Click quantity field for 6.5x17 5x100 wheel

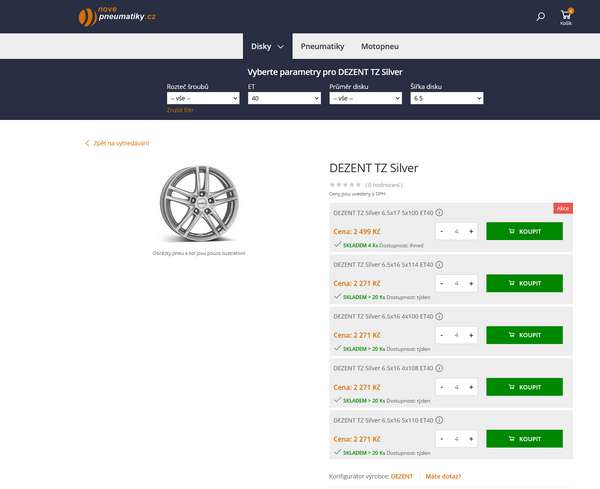(x=457, y=231)
